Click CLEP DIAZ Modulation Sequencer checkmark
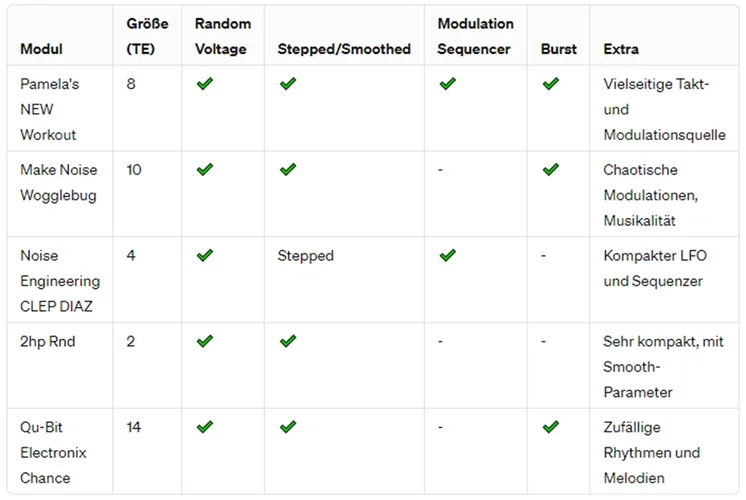 point(447,256)
